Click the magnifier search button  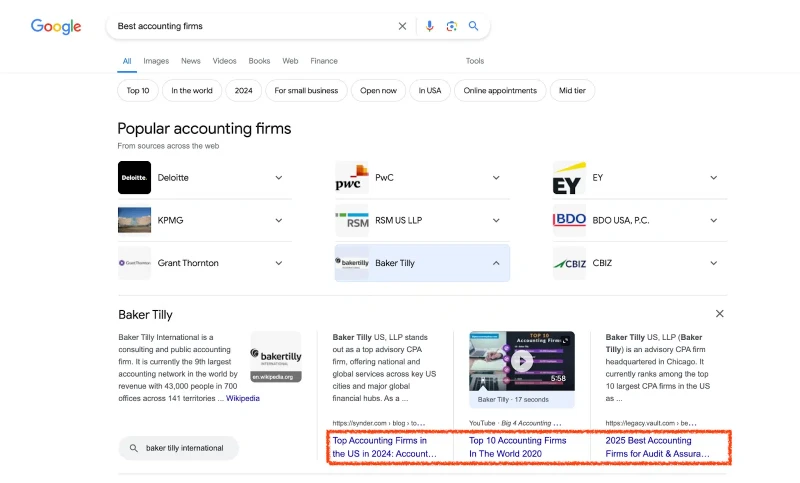tap(473, 26)
